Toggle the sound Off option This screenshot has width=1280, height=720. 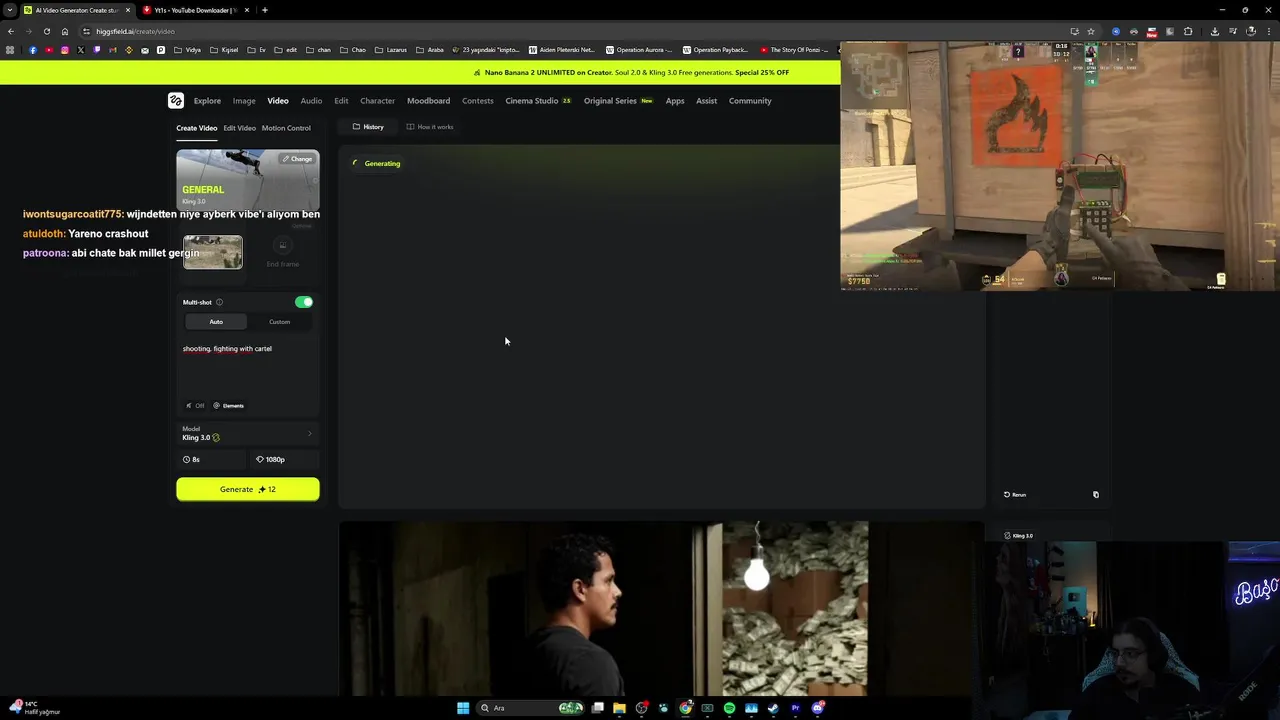click(x=195, y=406)
